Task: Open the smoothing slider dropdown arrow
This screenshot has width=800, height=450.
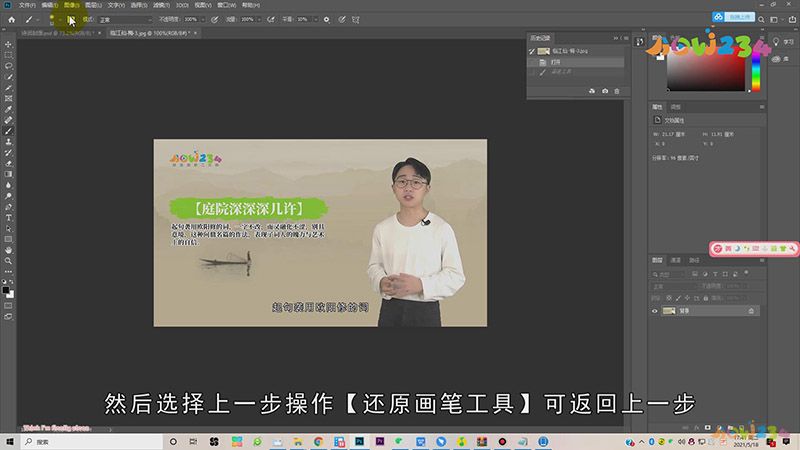Action: coord(315,19)
